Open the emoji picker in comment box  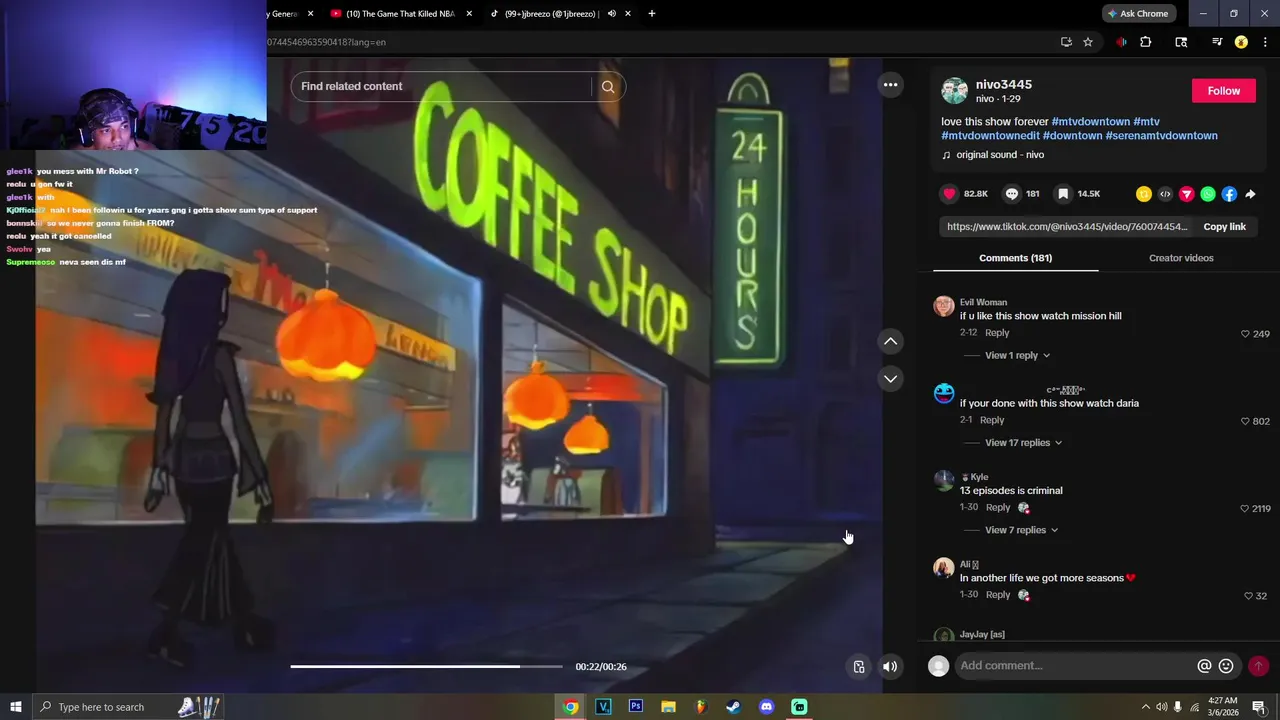(1226, 666)
